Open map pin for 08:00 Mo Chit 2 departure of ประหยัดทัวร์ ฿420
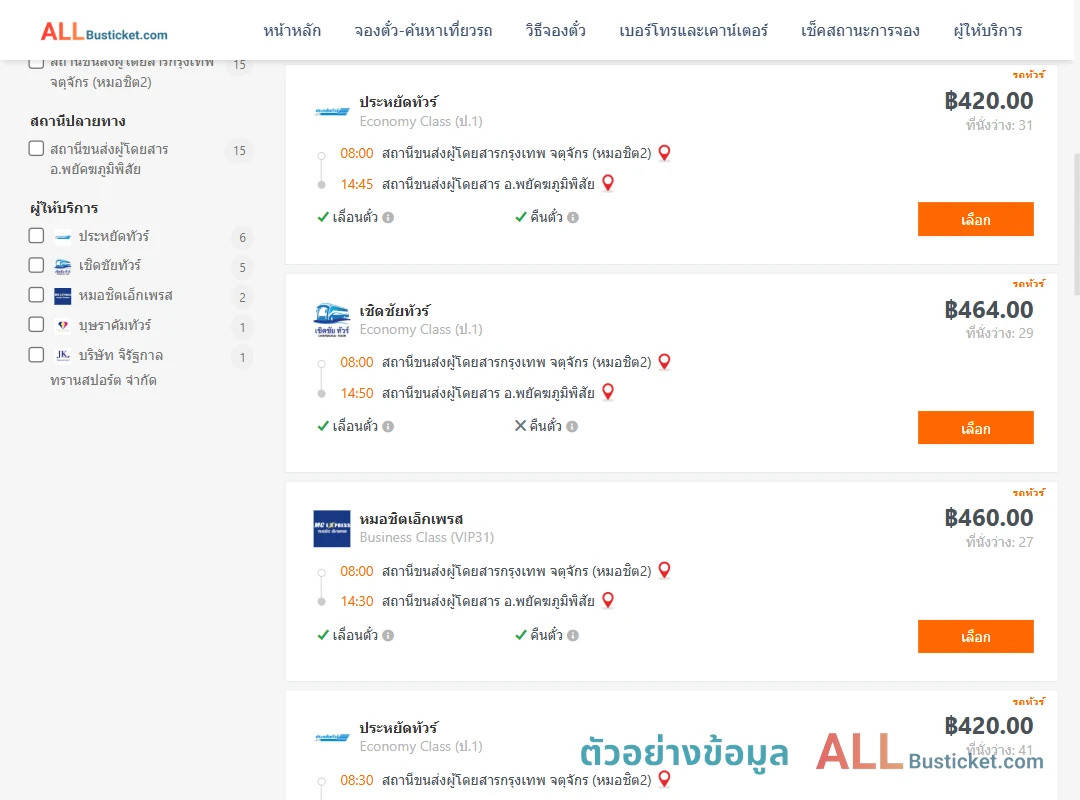This screenshot has width=1080, height=800. pos(664,152)
